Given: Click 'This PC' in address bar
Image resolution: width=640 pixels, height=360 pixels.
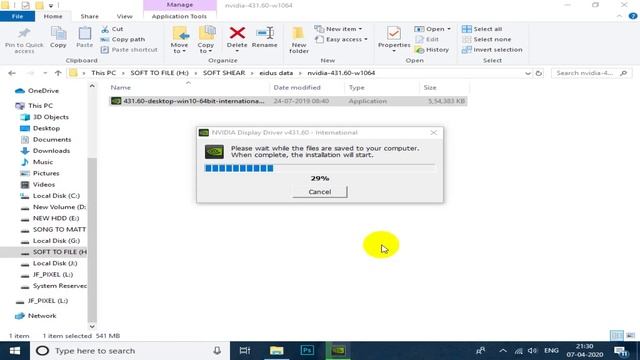Looking at the screenshot, I should click(103, 73).
